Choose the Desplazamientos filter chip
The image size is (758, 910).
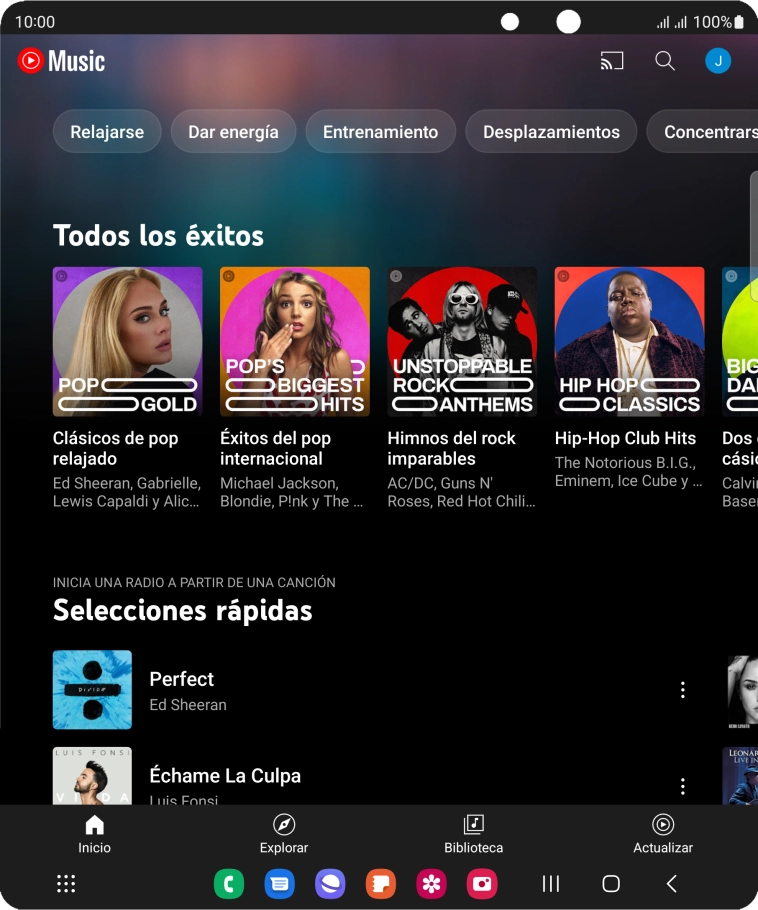click(x=551, y=132)
